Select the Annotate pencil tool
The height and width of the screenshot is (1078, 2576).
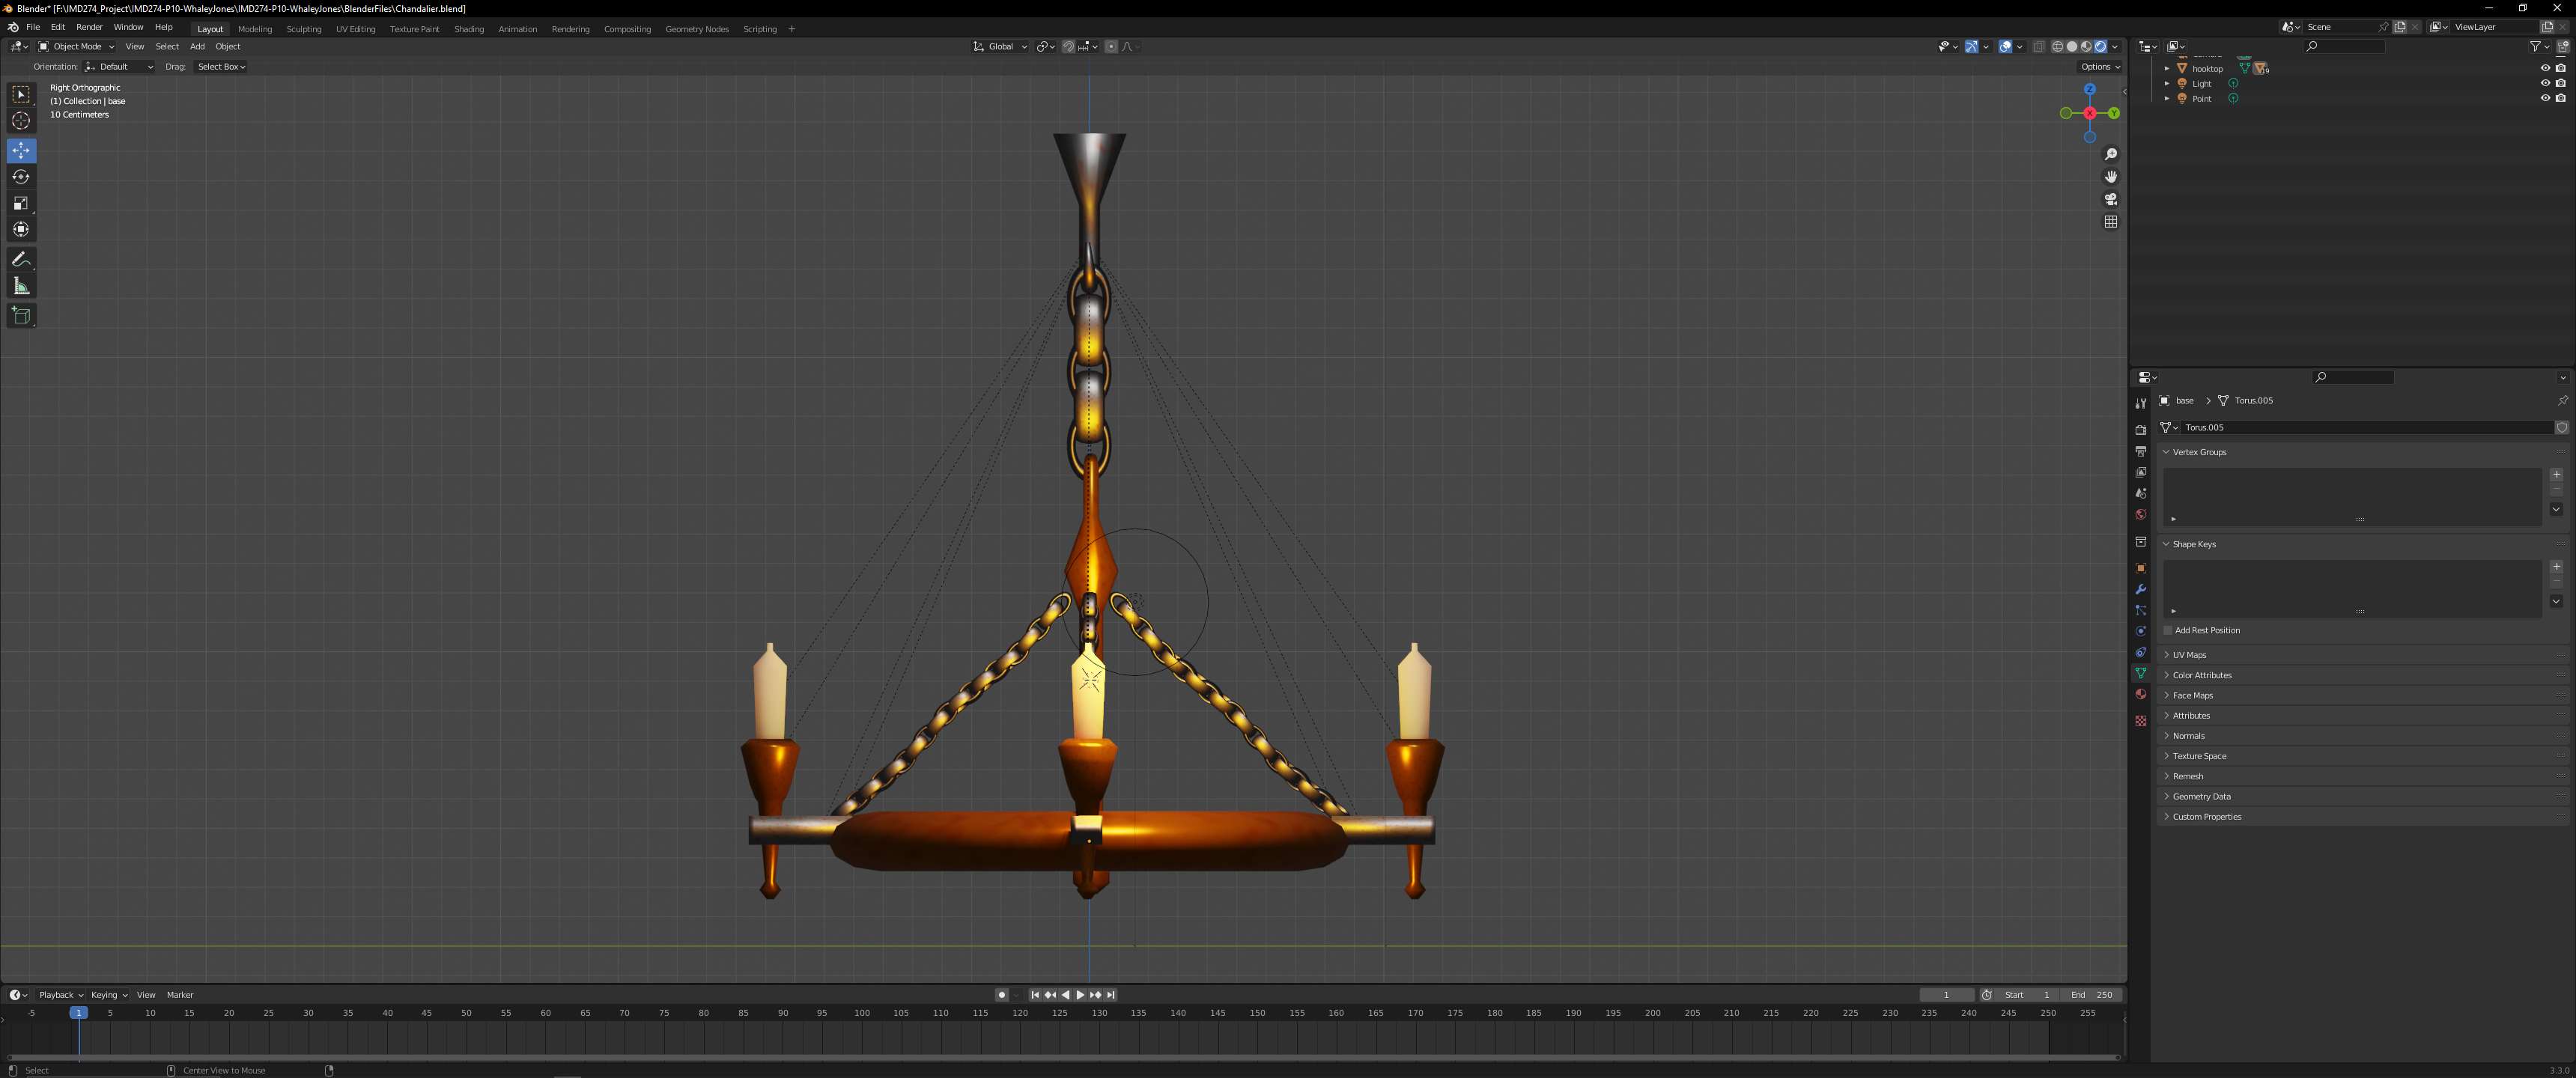point(21,259)
